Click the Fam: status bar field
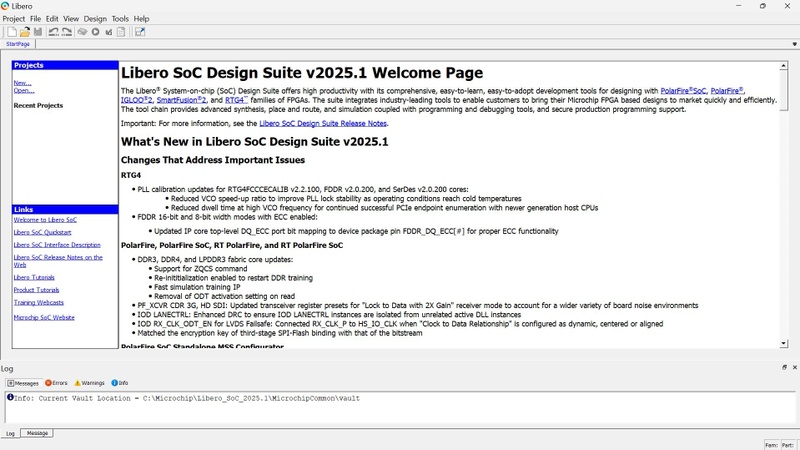This screenshot has height=450, width=800. [771, 445]
